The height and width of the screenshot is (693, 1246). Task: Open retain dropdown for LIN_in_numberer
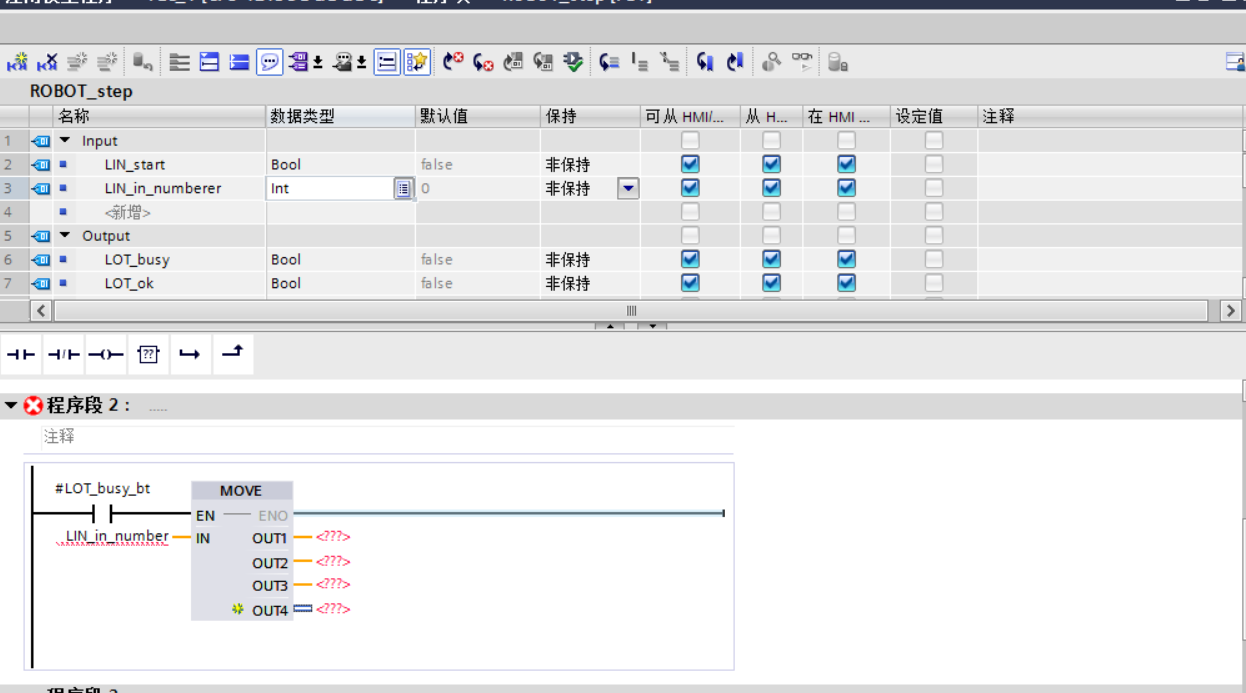point(628,188)
